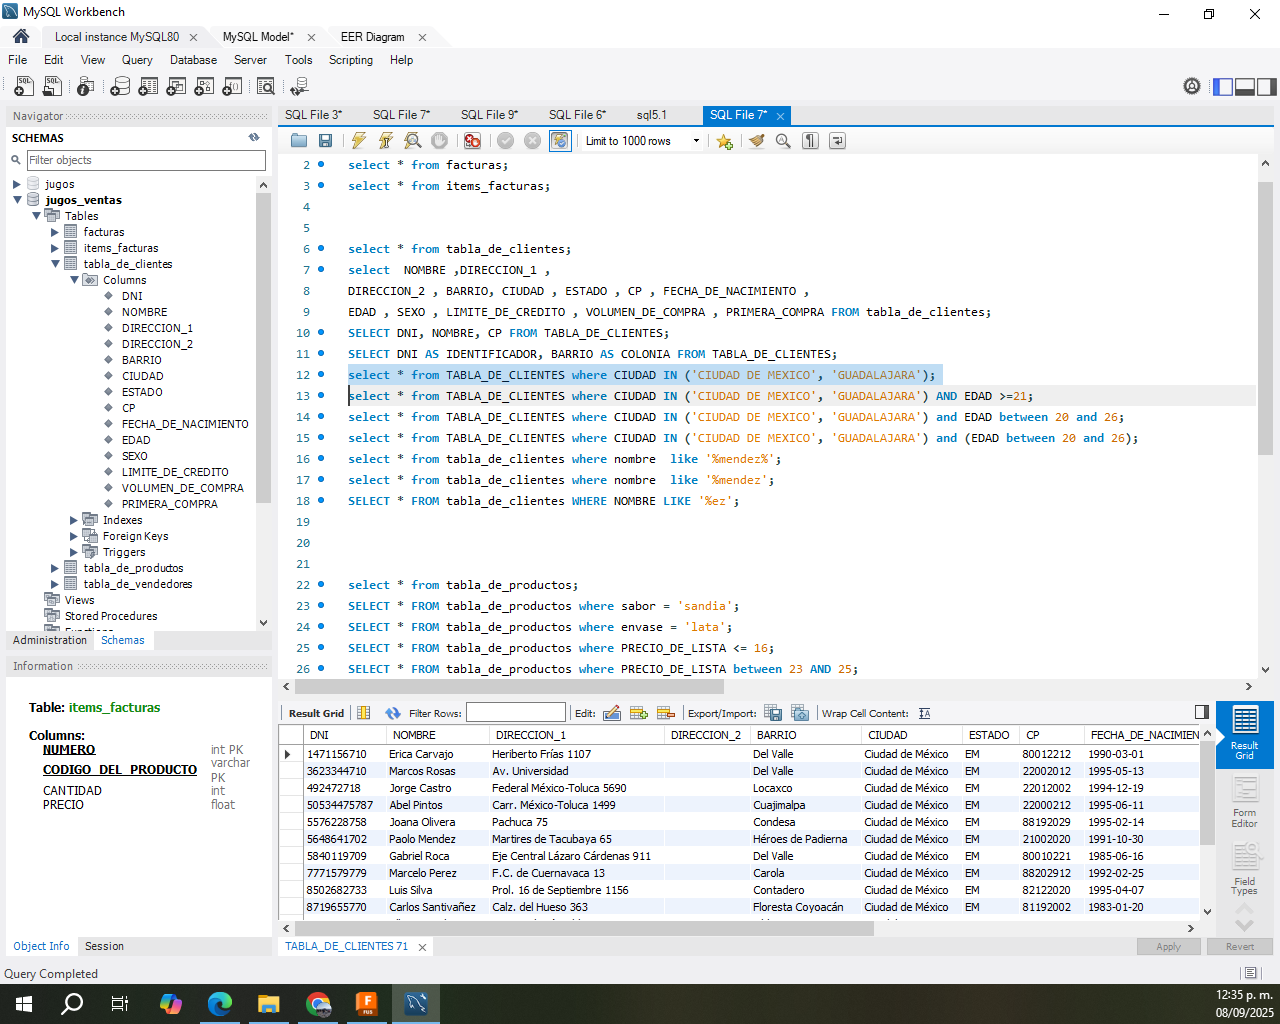Go to the Workbench home screen
Viewport: 1280px width, 1024px height.
(21, 36)
